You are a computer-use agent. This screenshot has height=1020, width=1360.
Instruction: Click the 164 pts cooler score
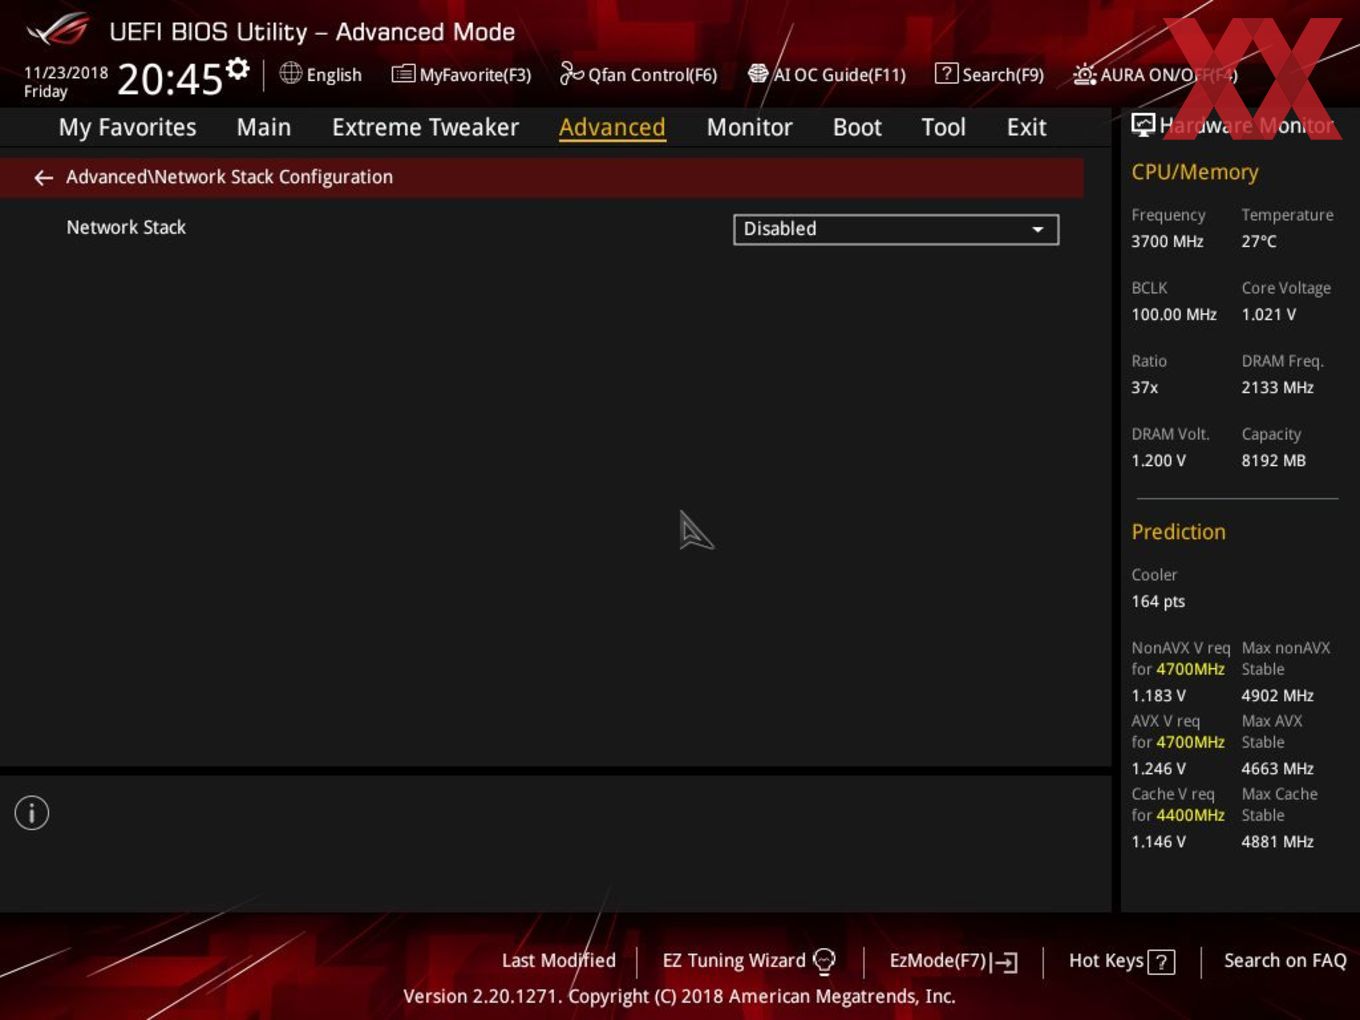tap(1158, 601)
